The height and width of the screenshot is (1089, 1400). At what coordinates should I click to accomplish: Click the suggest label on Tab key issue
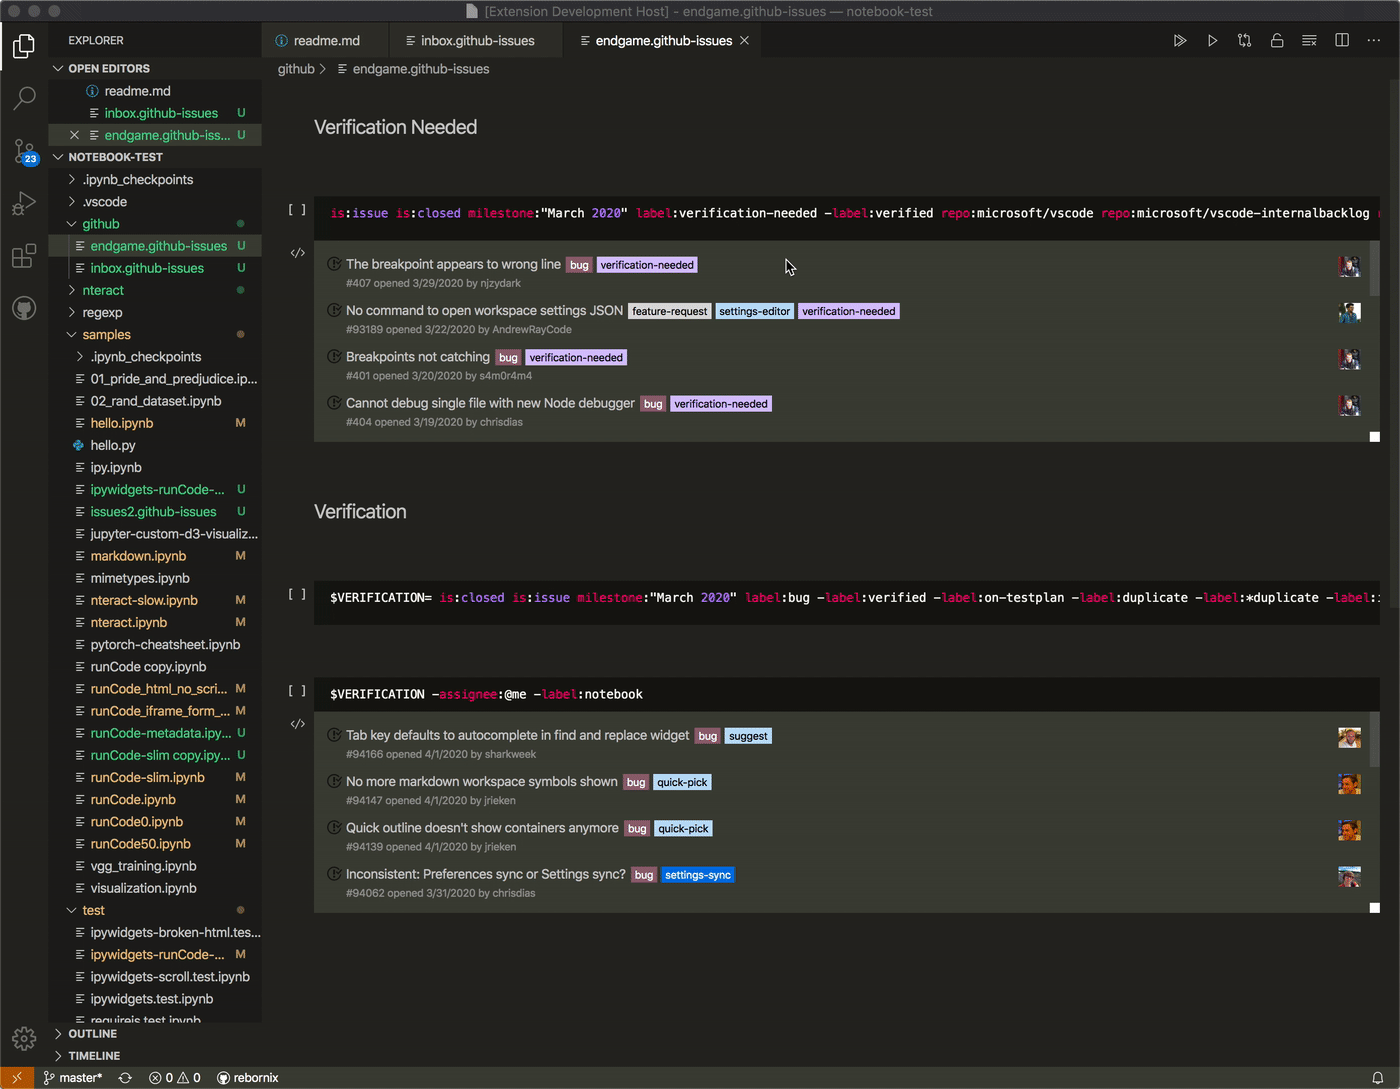[x=748, y=736]
